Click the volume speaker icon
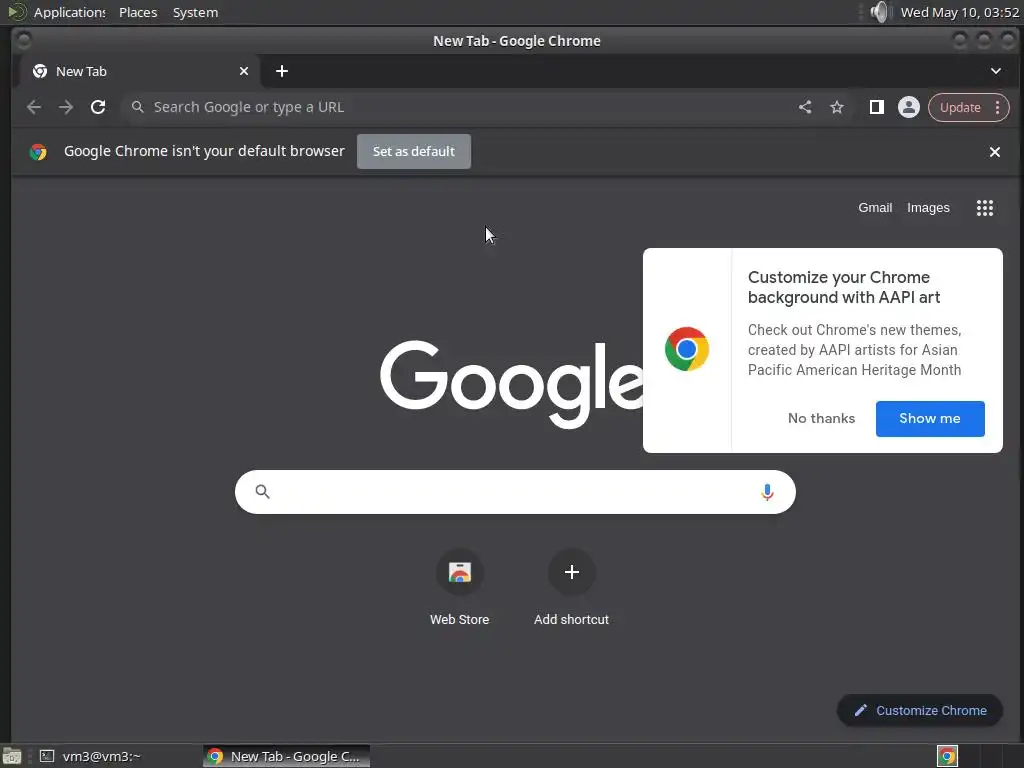The height and width of the screenshot is (768, 1024). click(880, 12)
